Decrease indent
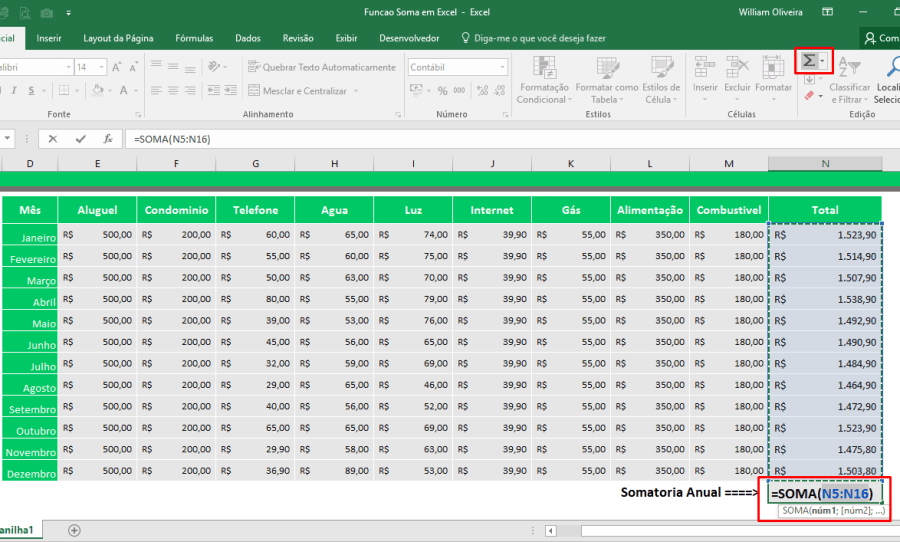 (214, 91)
